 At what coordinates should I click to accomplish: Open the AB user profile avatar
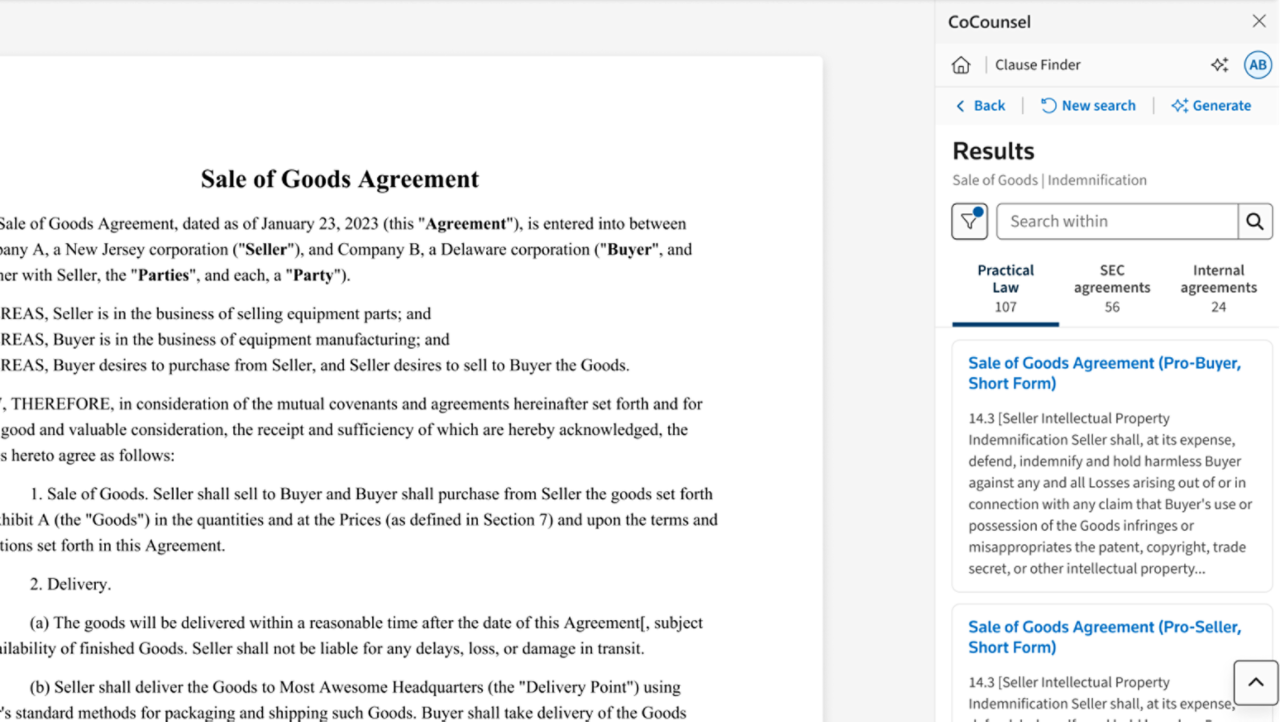[x=1258, y=65]
